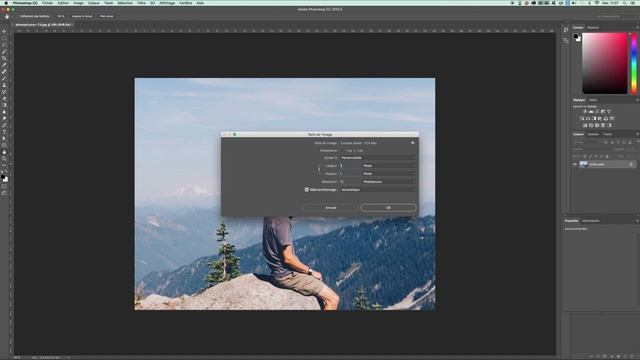The height and width of the screenshot is (360, 640).
Task: Select the Crop tool
Action: [4, 58]
